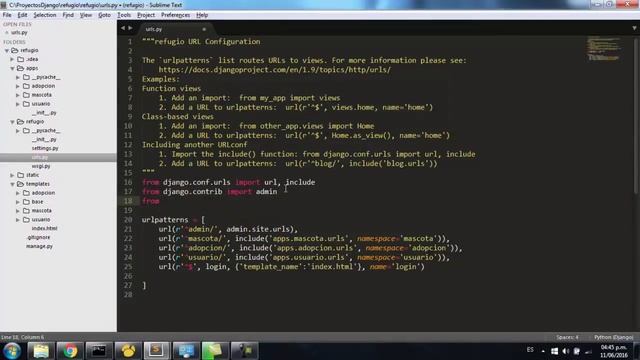Open the File menu
Screen dimensions: 640x360
click(7, 15)
